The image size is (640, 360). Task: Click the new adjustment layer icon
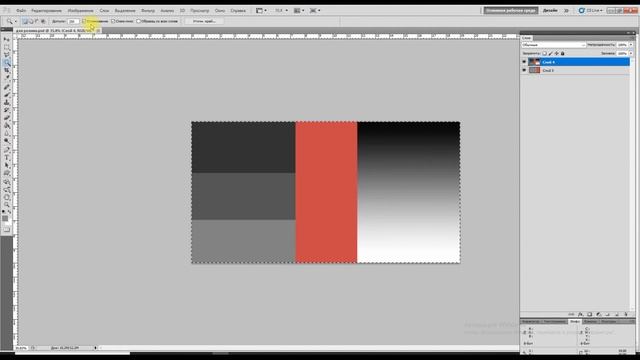[x=598, y=314]
